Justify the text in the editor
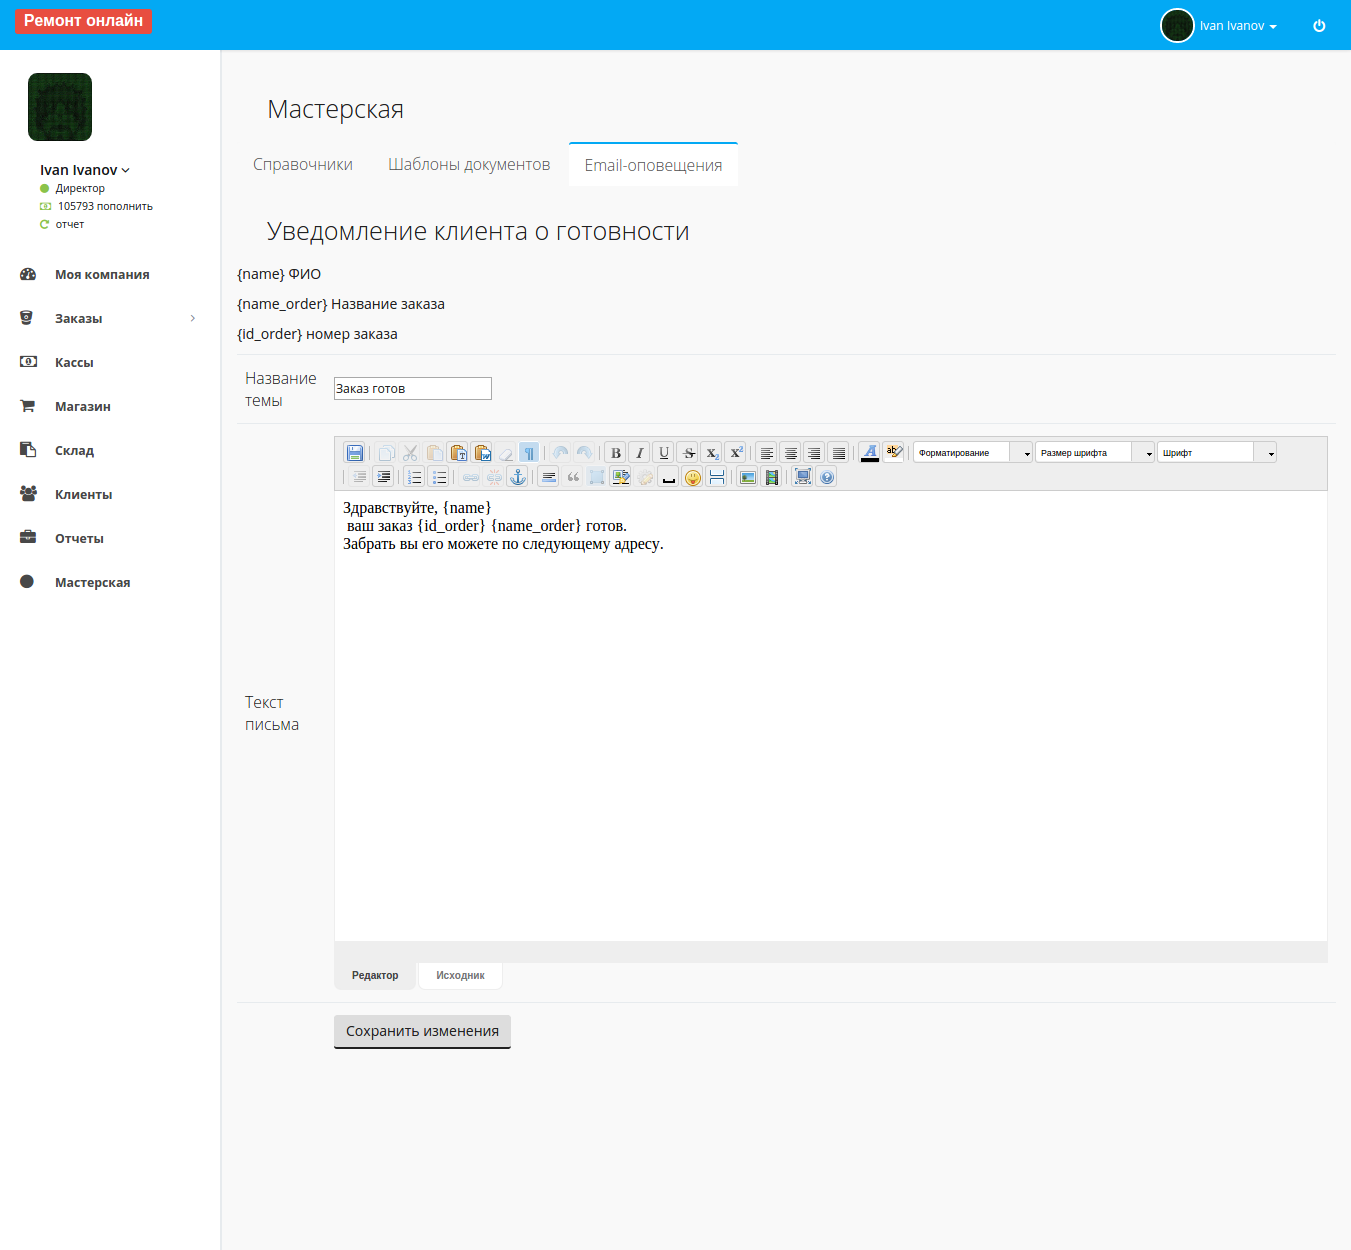The width and height of the screenshot is (1351, 1250). click(839, 453)
